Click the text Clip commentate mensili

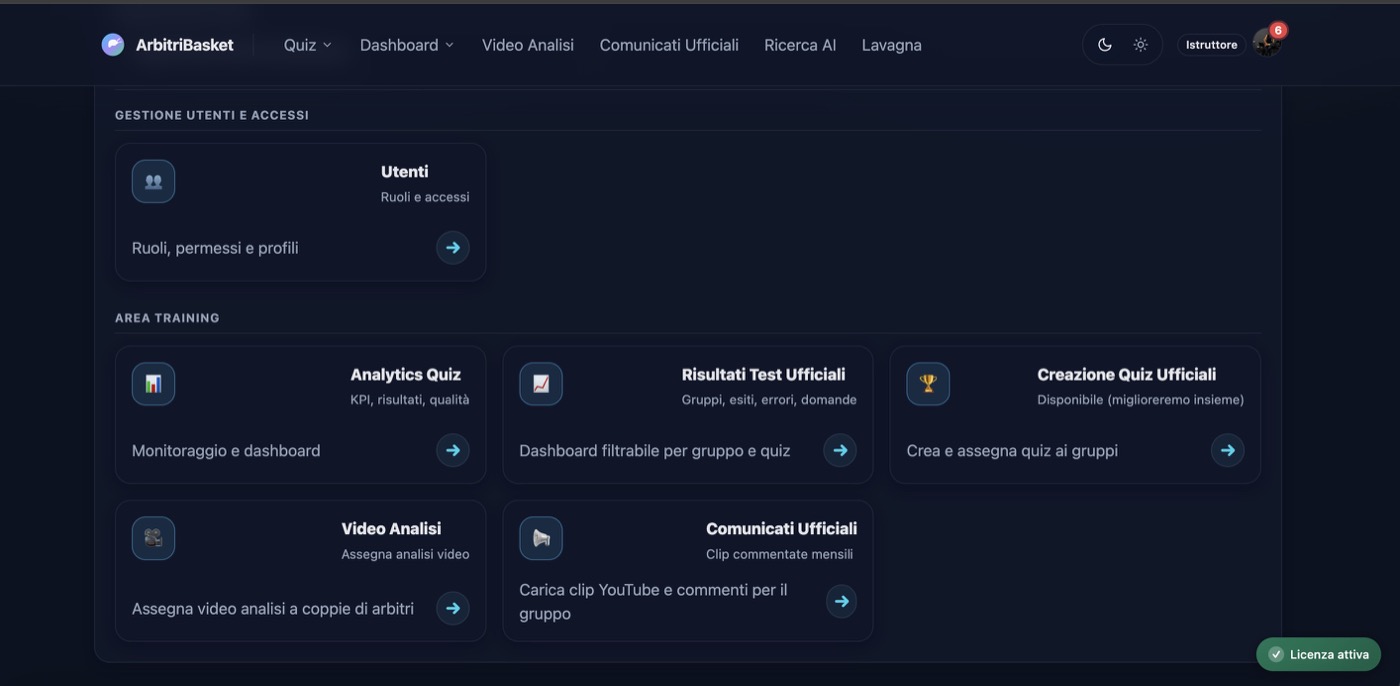click(x=780, y=554)
